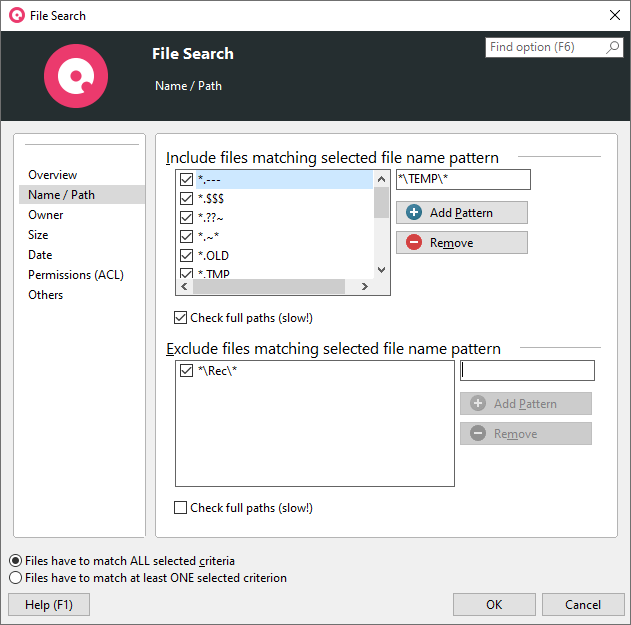This screenshot has height=625, width=631.
Task: Click the pink File Search logo
Action: pos(76,76)
